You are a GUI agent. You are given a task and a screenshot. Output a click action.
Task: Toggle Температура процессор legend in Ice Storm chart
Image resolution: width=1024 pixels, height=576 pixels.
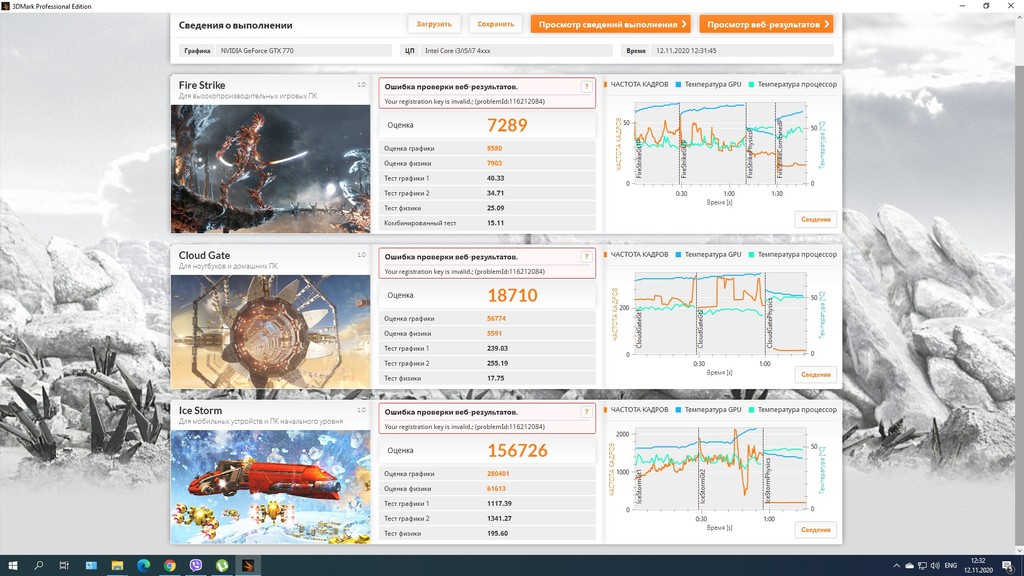(793, 409)
